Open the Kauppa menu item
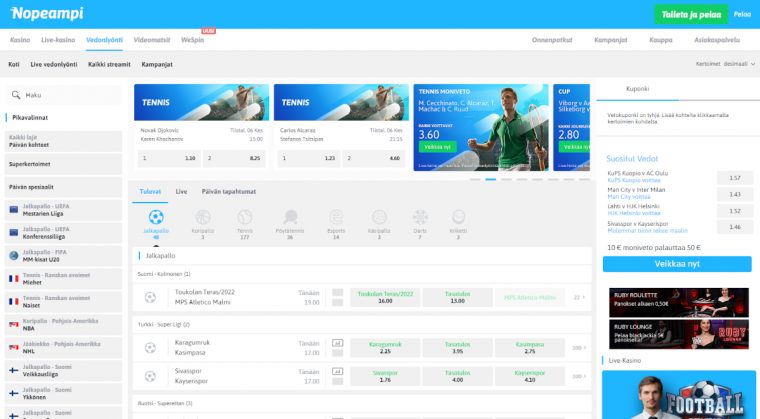The height and width of the screenshot is (419, 760). (x=661, y=40)
